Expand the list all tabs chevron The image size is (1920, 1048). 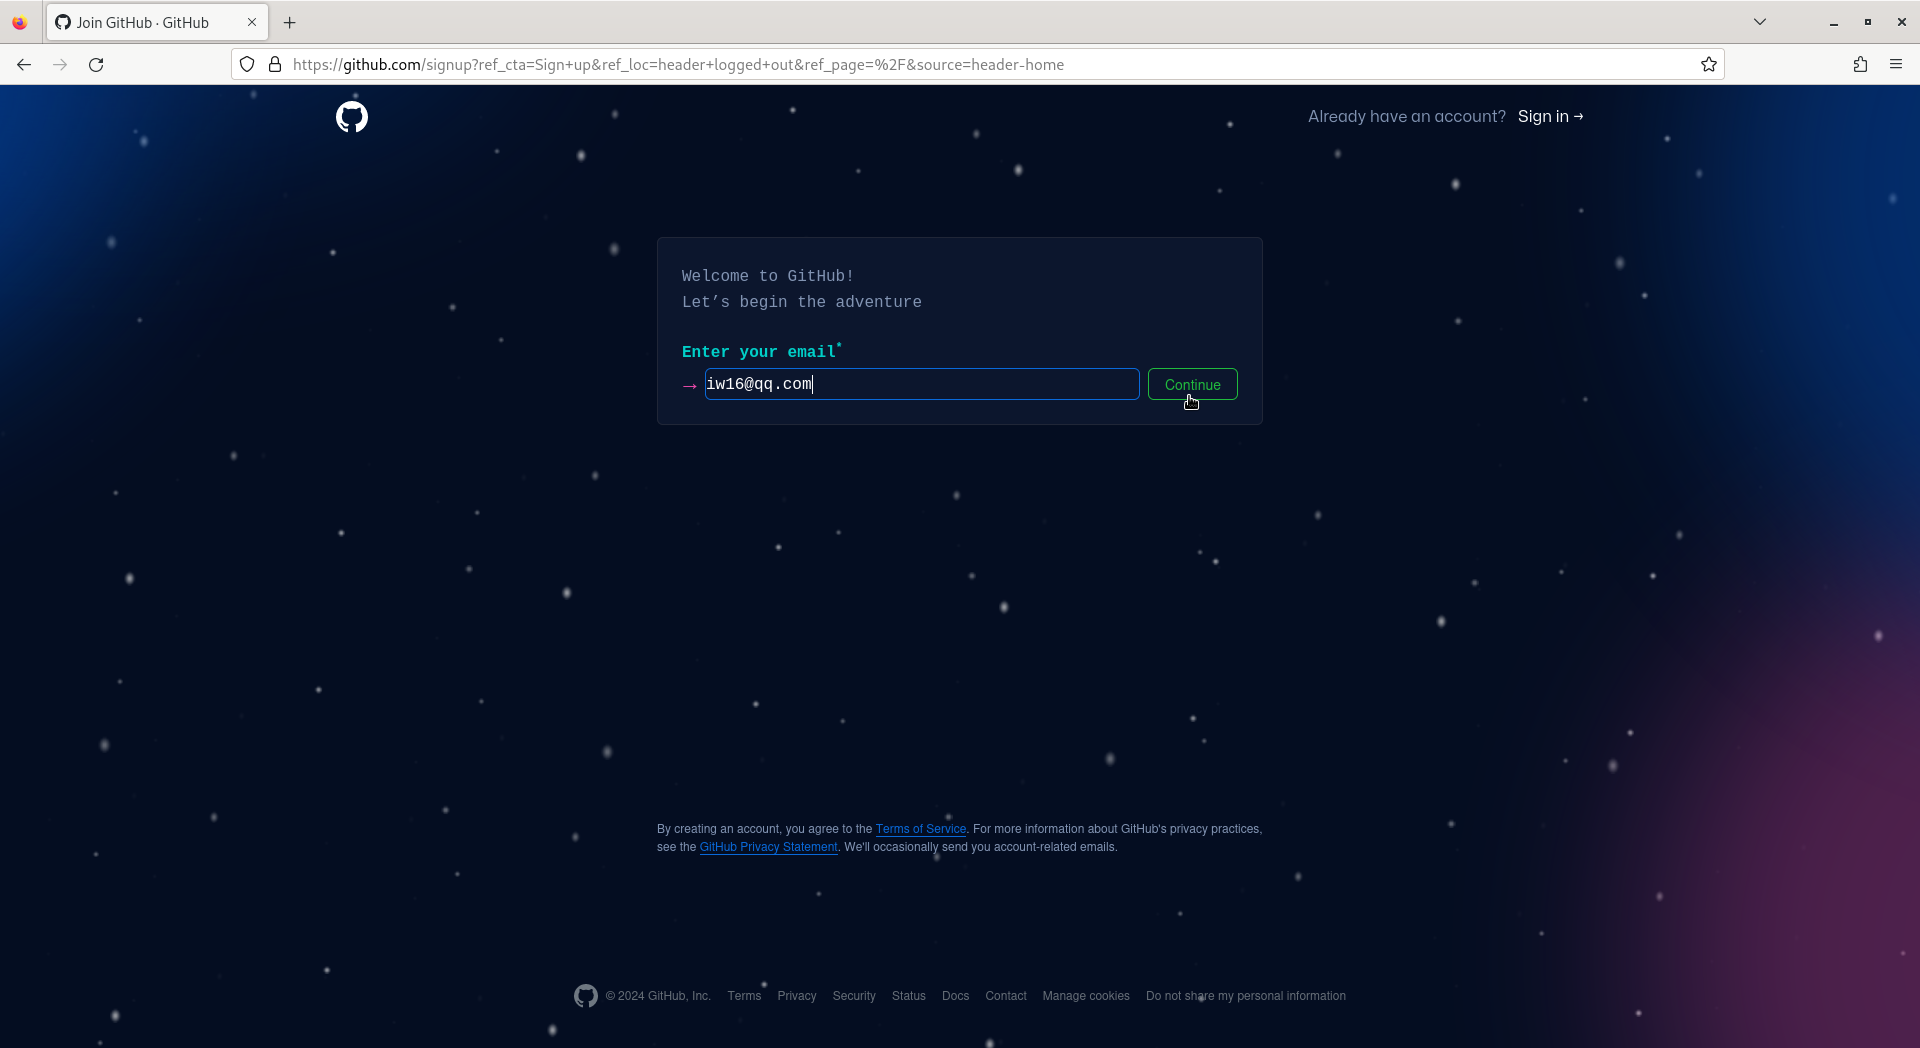[1760, 22]
